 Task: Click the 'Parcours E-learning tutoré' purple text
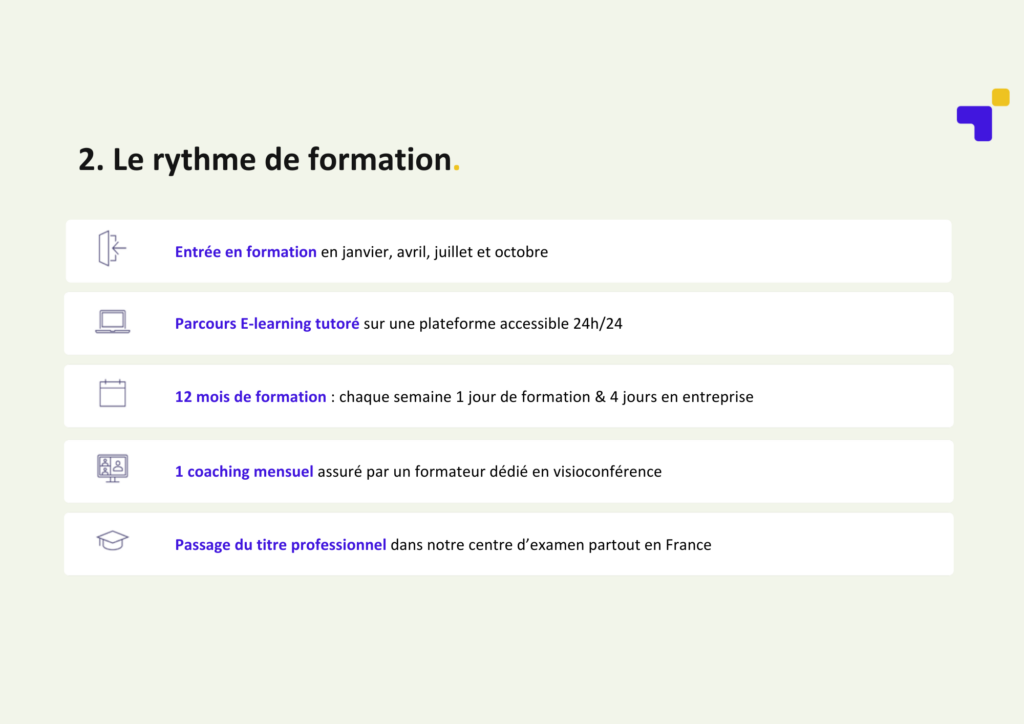pos(267,324)
